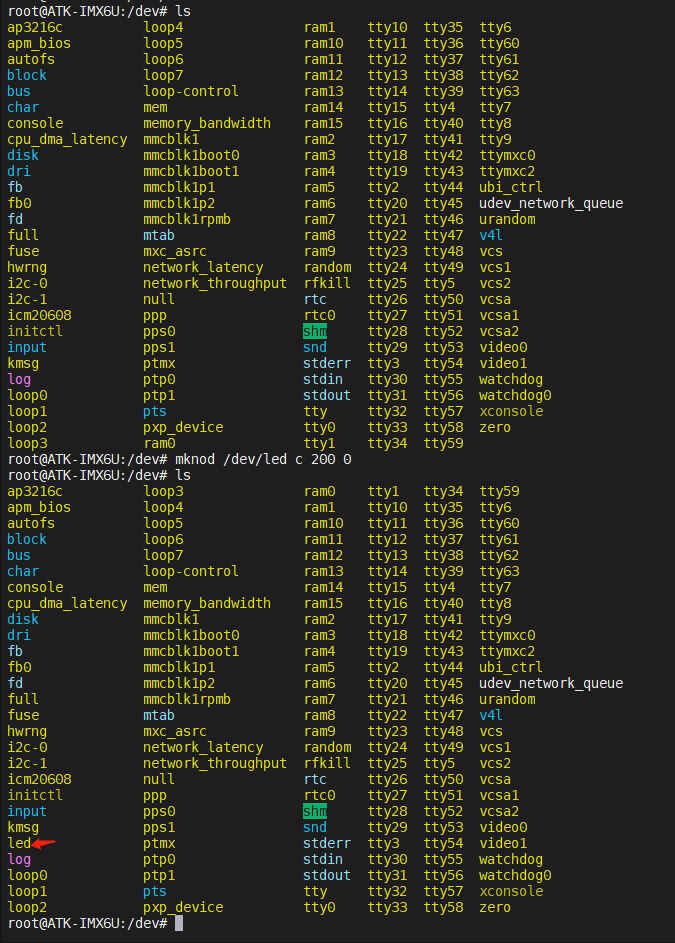Click the 'led' entry in the directory listing
675x943 pixels.
[x=19, y=843]
